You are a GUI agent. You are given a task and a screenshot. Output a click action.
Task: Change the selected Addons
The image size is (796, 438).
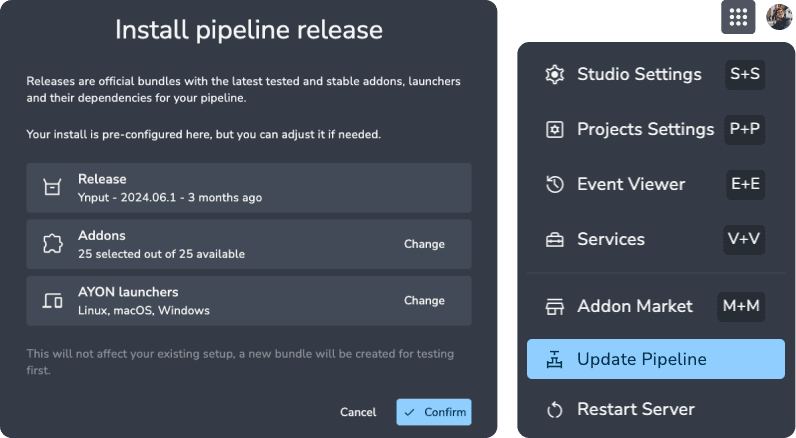pyautogui.click(x=424, y=244)
